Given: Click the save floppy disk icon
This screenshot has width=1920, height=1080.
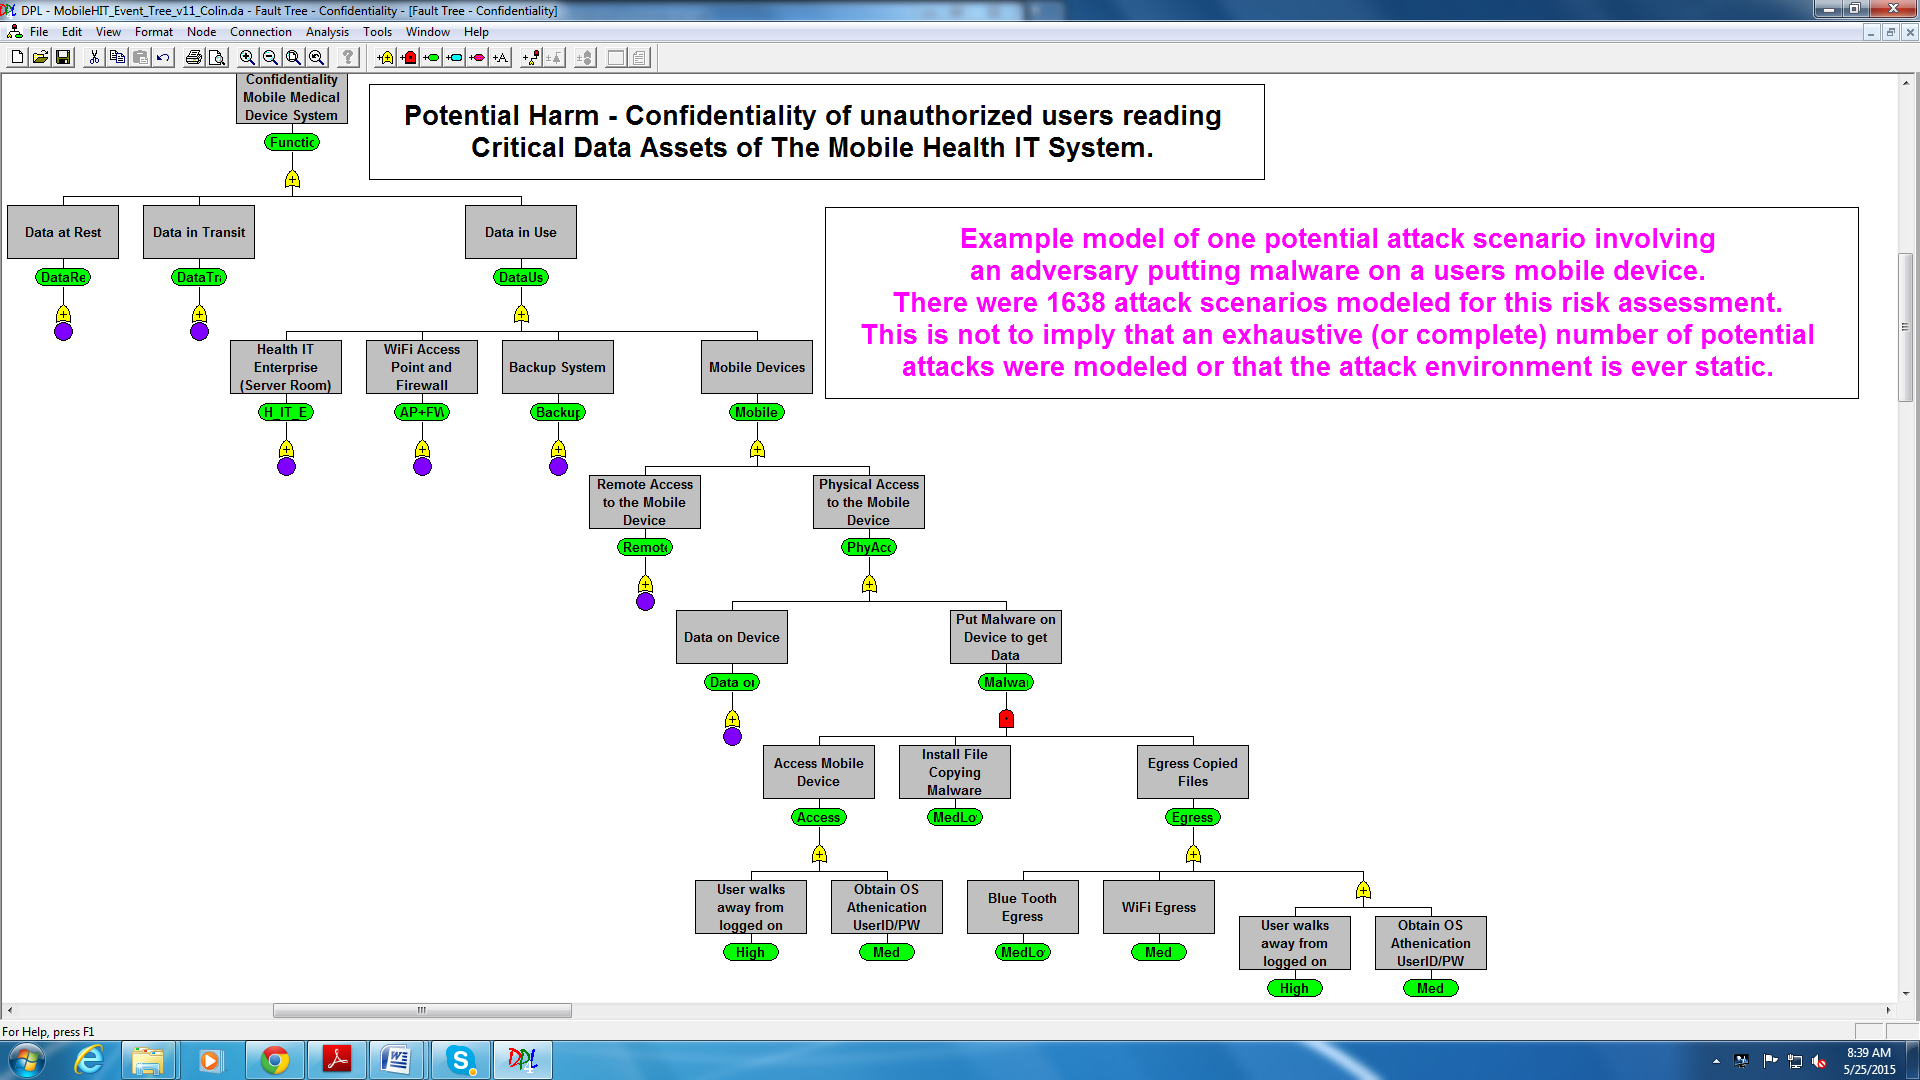Looking at the screenshot, I should tap(63, 58).
